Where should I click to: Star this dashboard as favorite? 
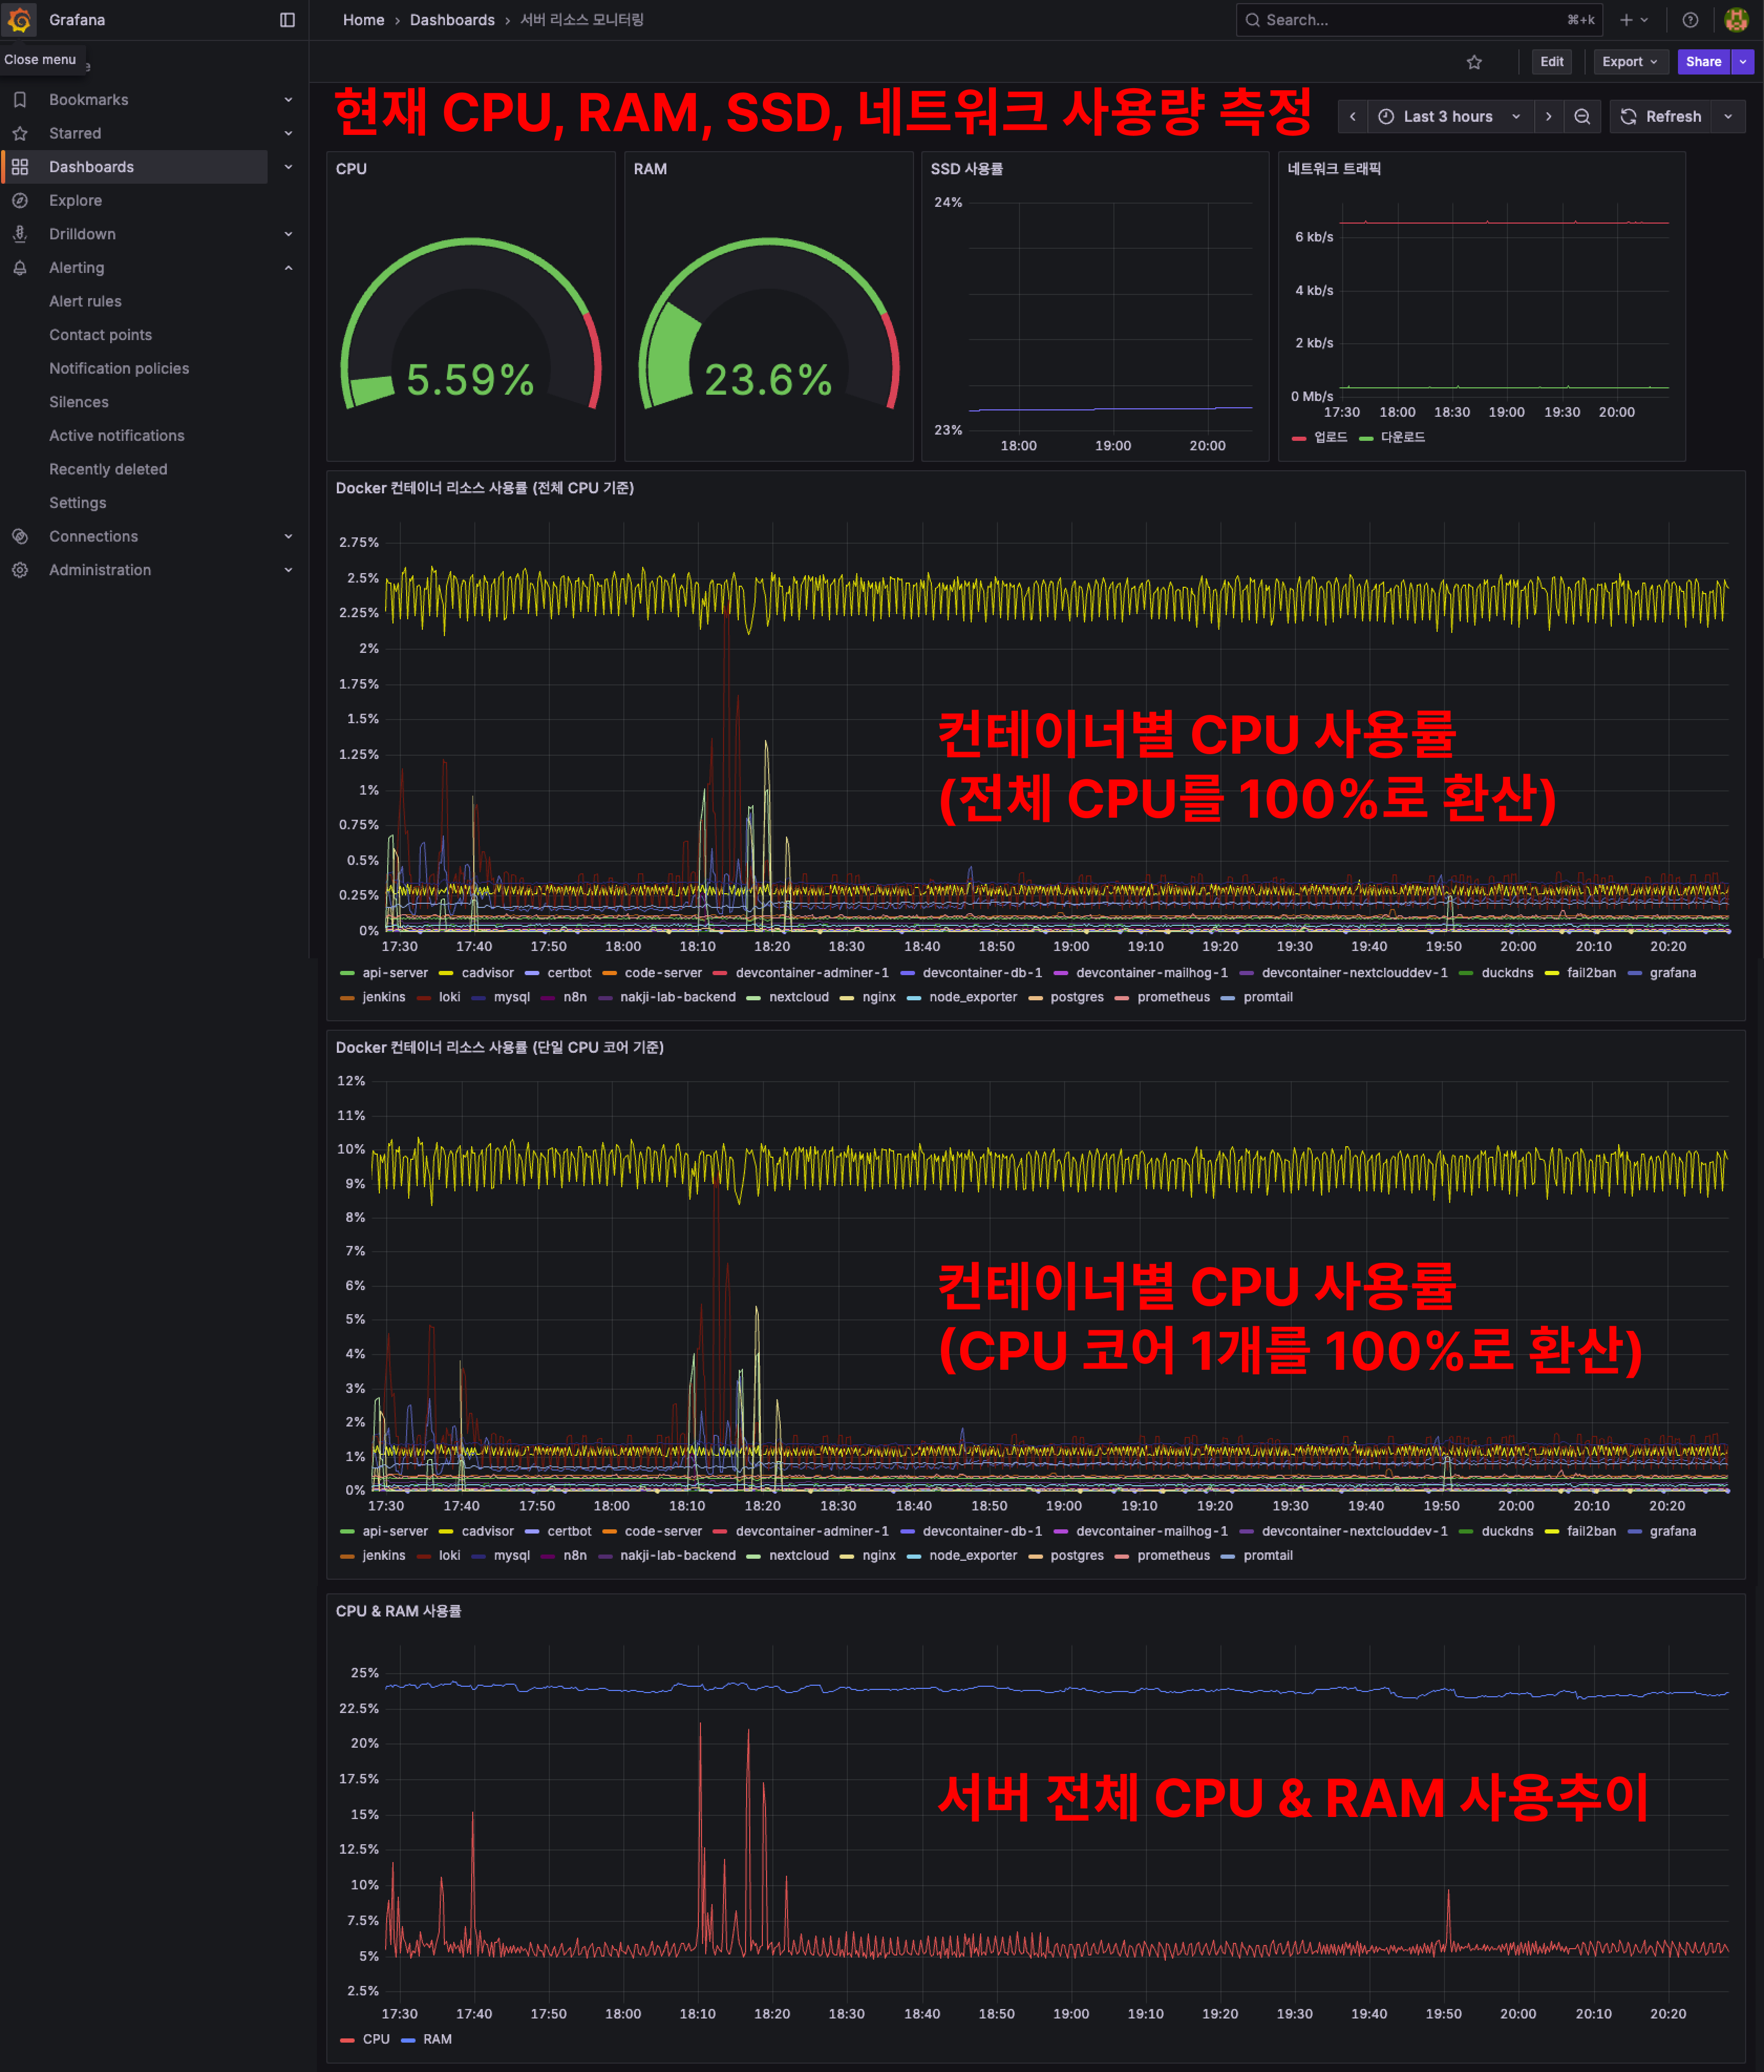point(1474,62)
